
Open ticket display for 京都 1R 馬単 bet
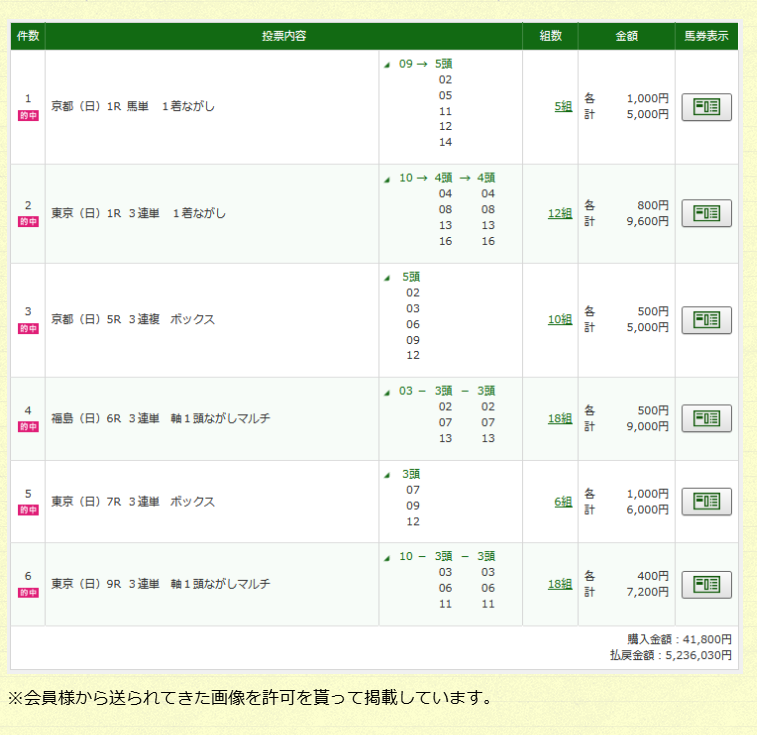click(706, 106)
